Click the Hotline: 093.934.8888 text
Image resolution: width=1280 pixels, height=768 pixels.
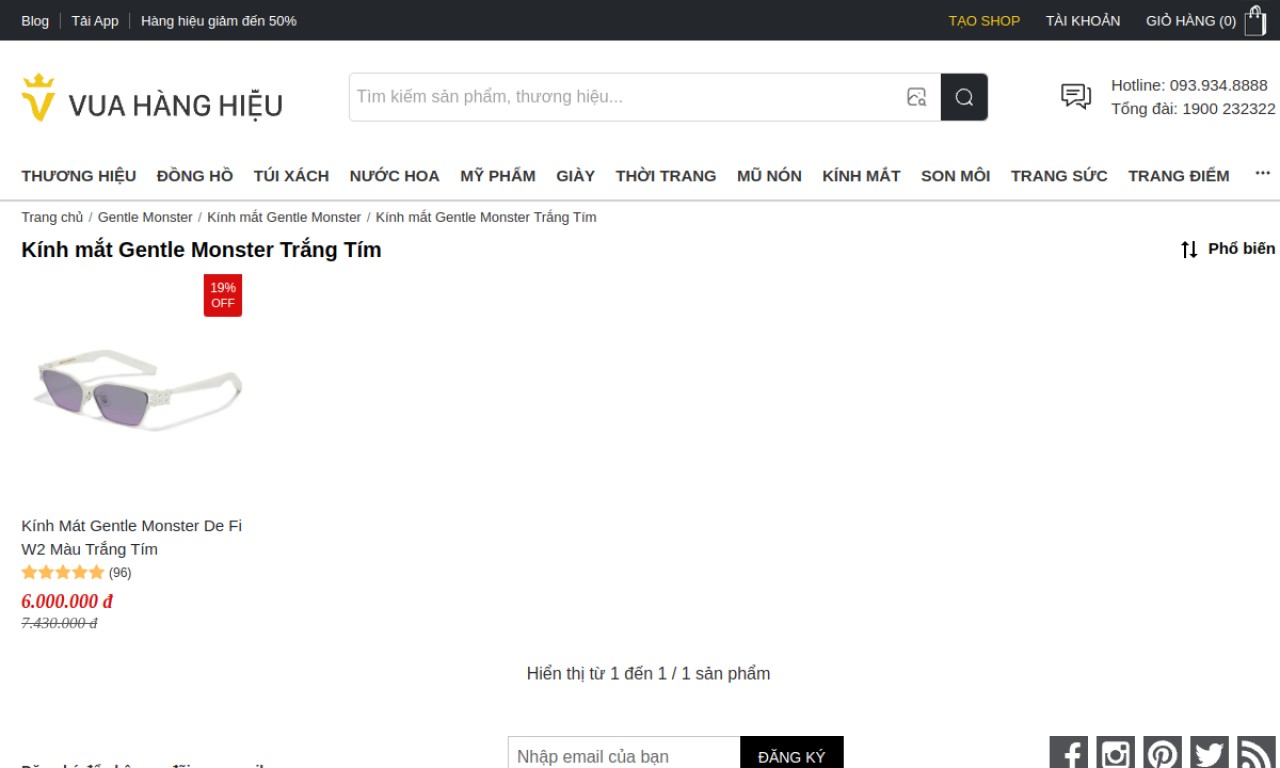click(x=1189, y=85)
